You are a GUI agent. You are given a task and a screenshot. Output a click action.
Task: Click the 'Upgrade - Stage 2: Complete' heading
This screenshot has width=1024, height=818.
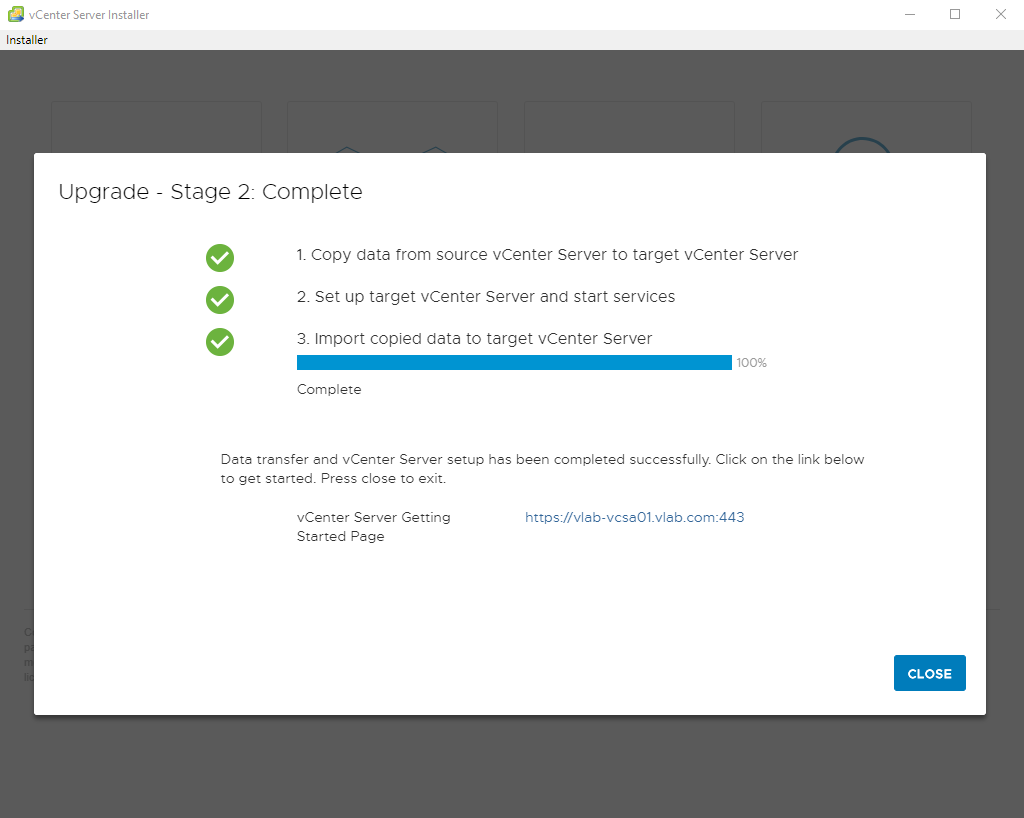210,192
